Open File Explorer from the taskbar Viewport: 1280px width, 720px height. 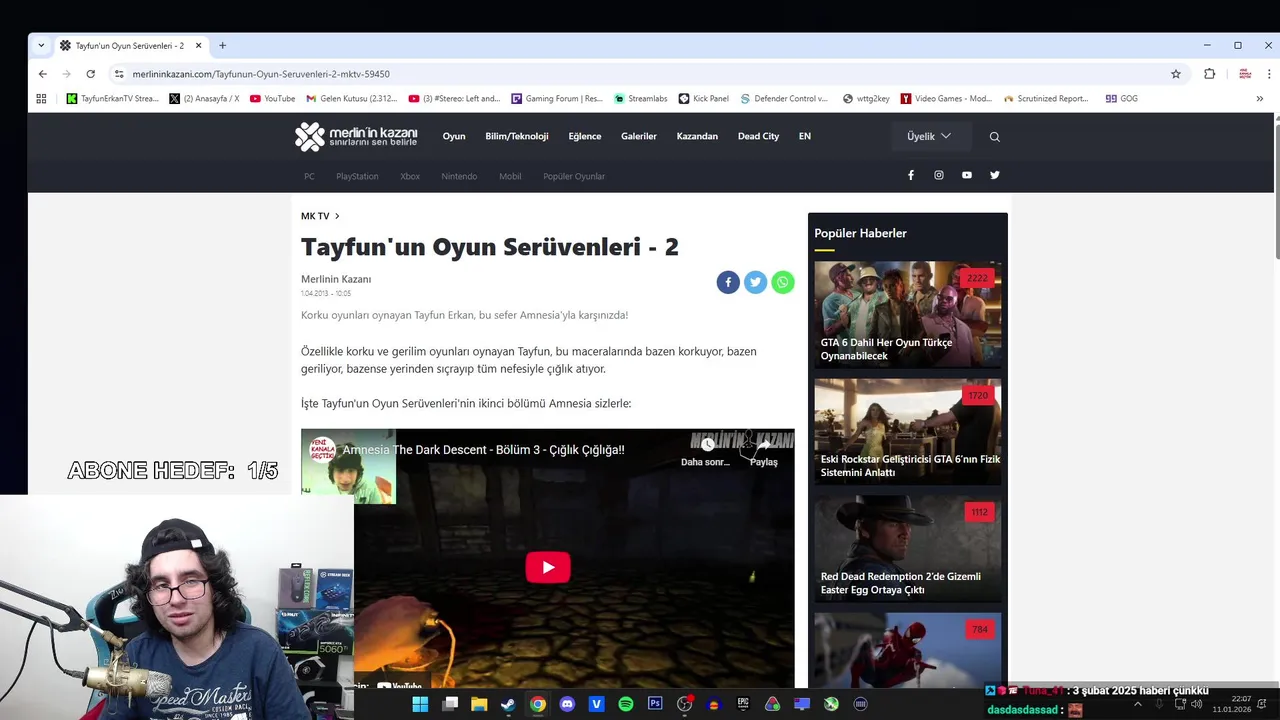click(x=479, y=704)
